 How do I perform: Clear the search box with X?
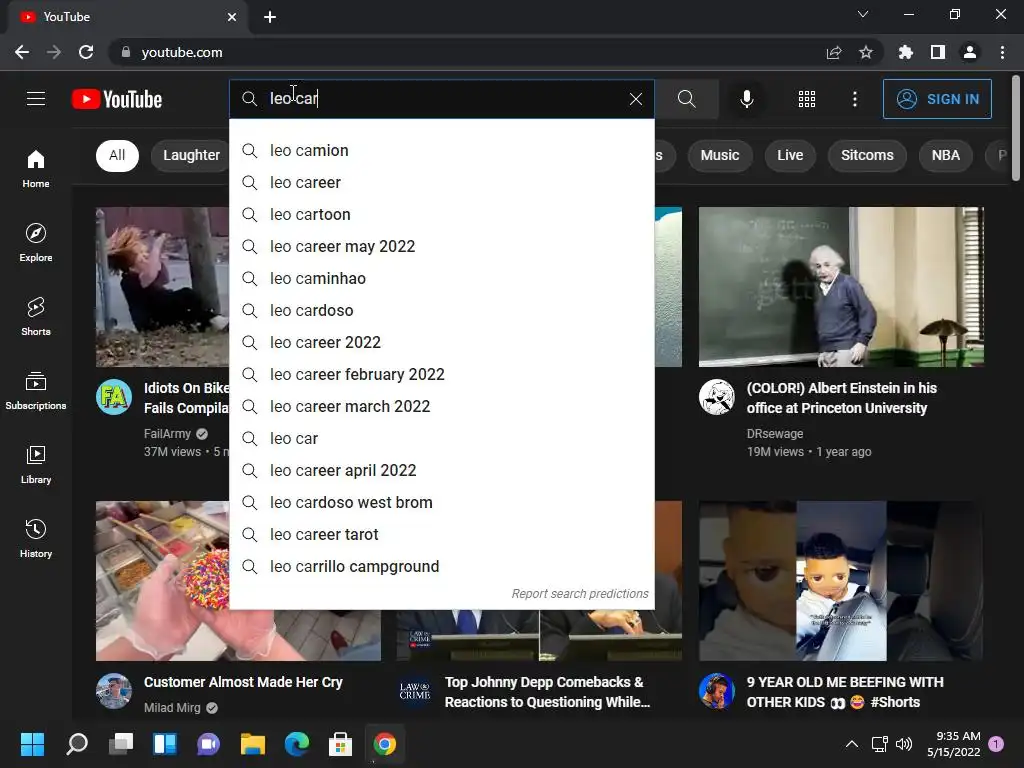[x=635, y=99]
